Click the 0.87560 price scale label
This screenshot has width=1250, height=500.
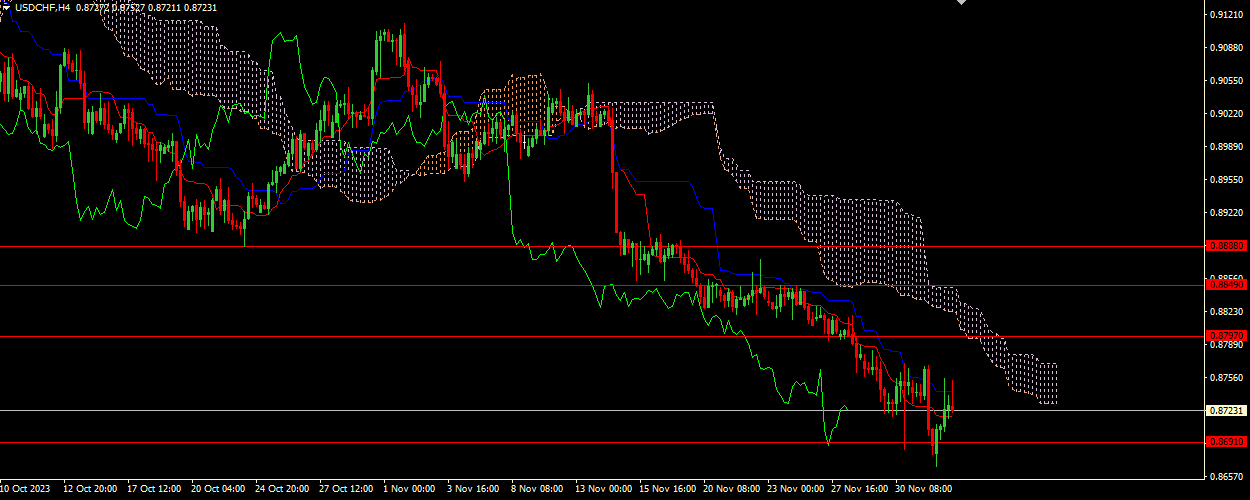click(1226, 378)
